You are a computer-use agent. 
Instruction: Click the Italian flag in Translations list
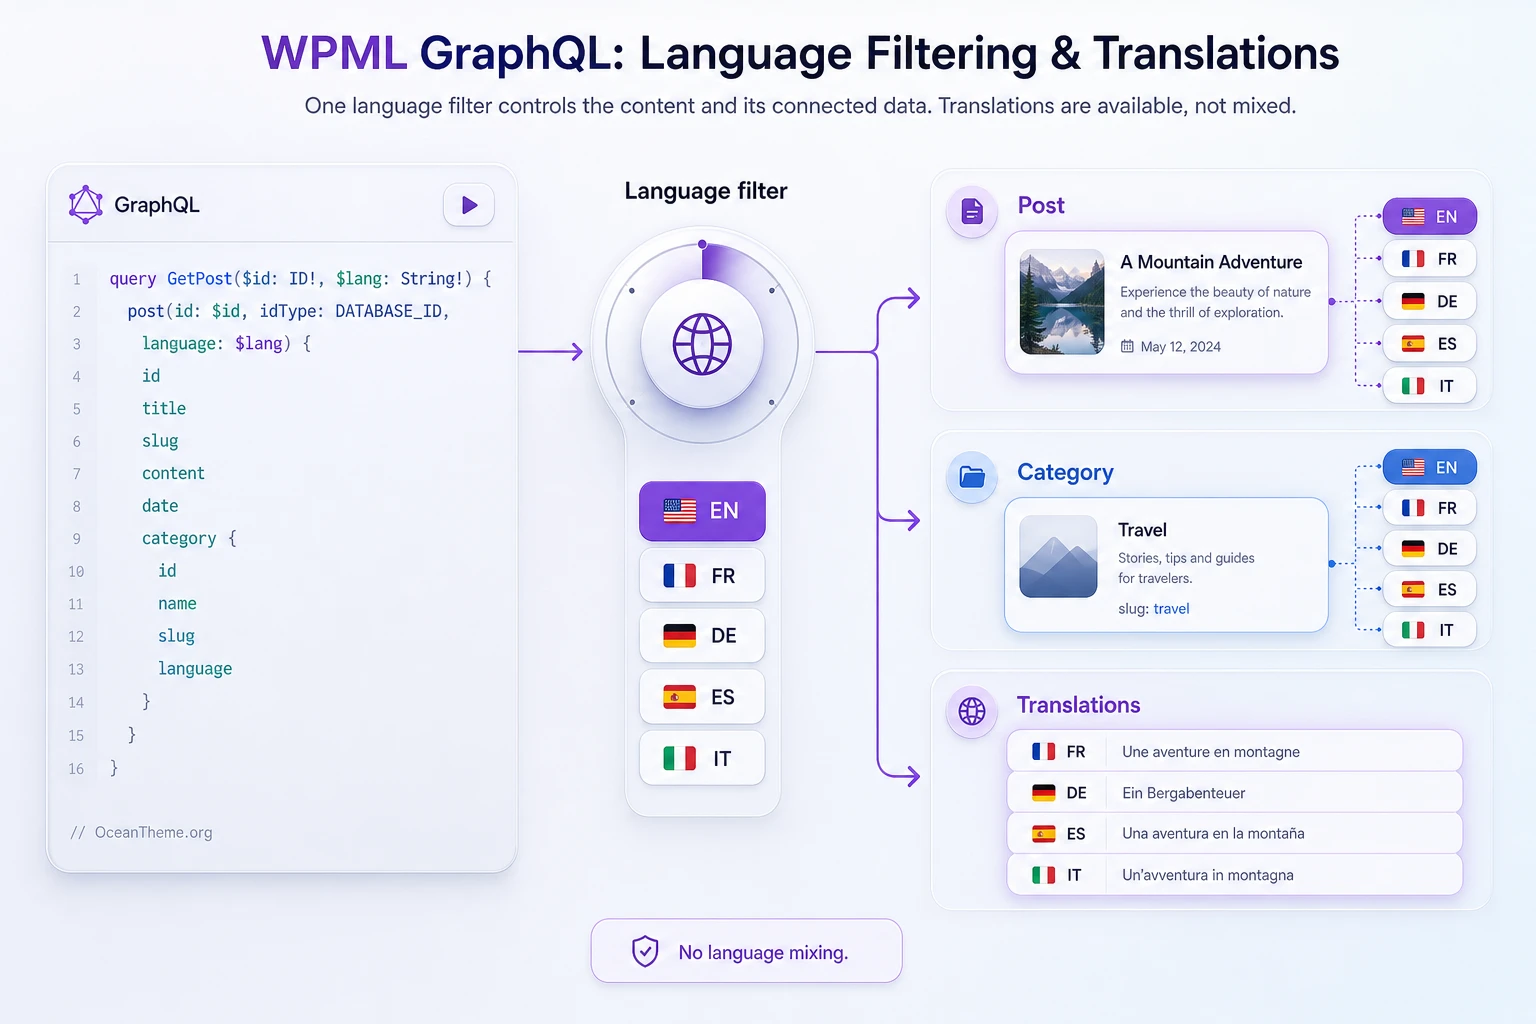pos(1044,875)
